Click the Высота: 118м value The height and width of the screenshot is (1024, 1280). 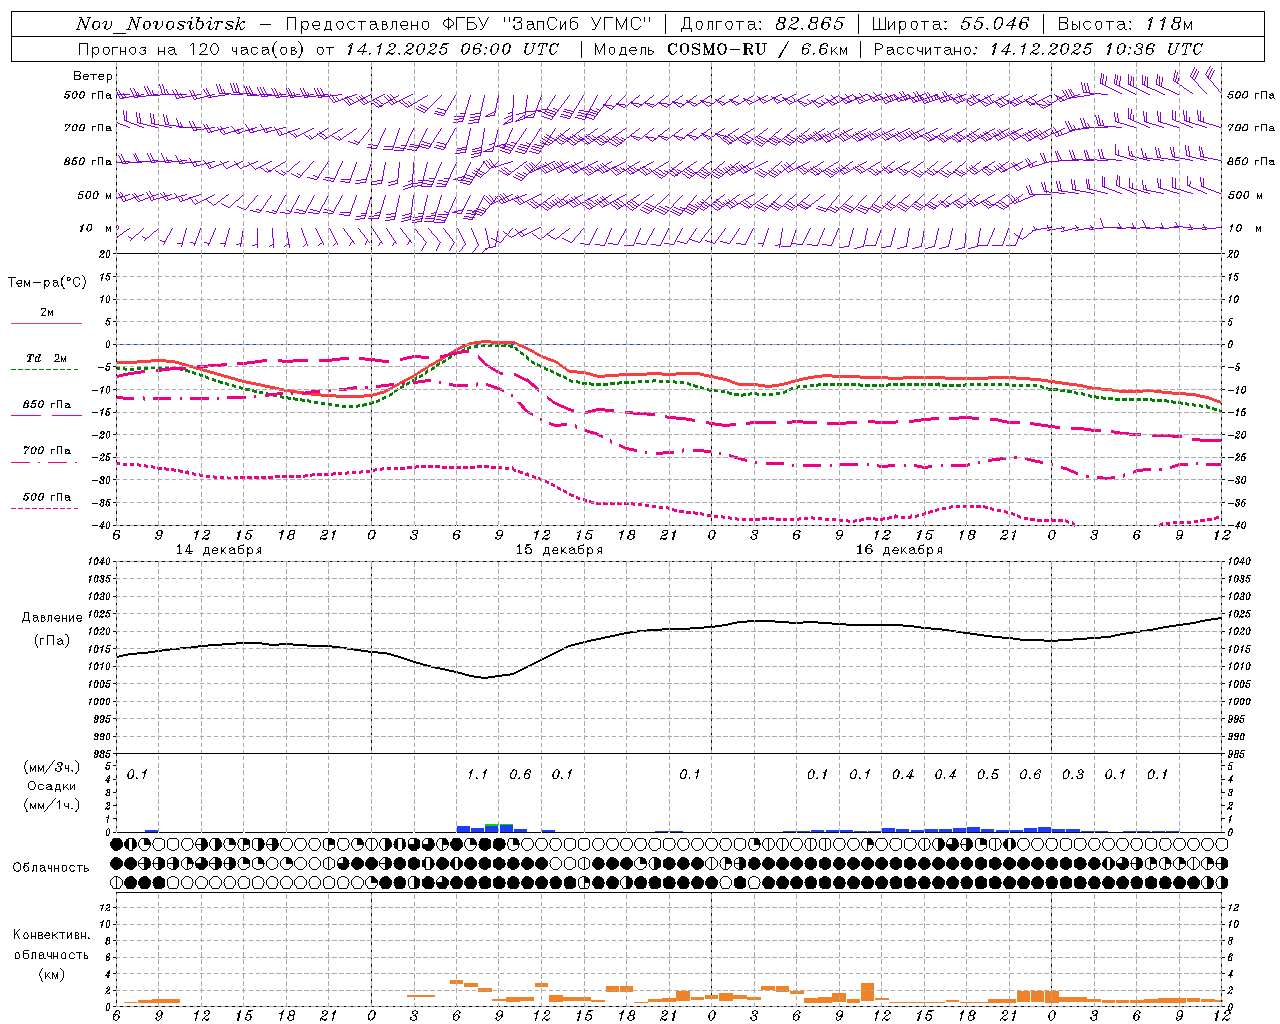(x=1125, y=24)
